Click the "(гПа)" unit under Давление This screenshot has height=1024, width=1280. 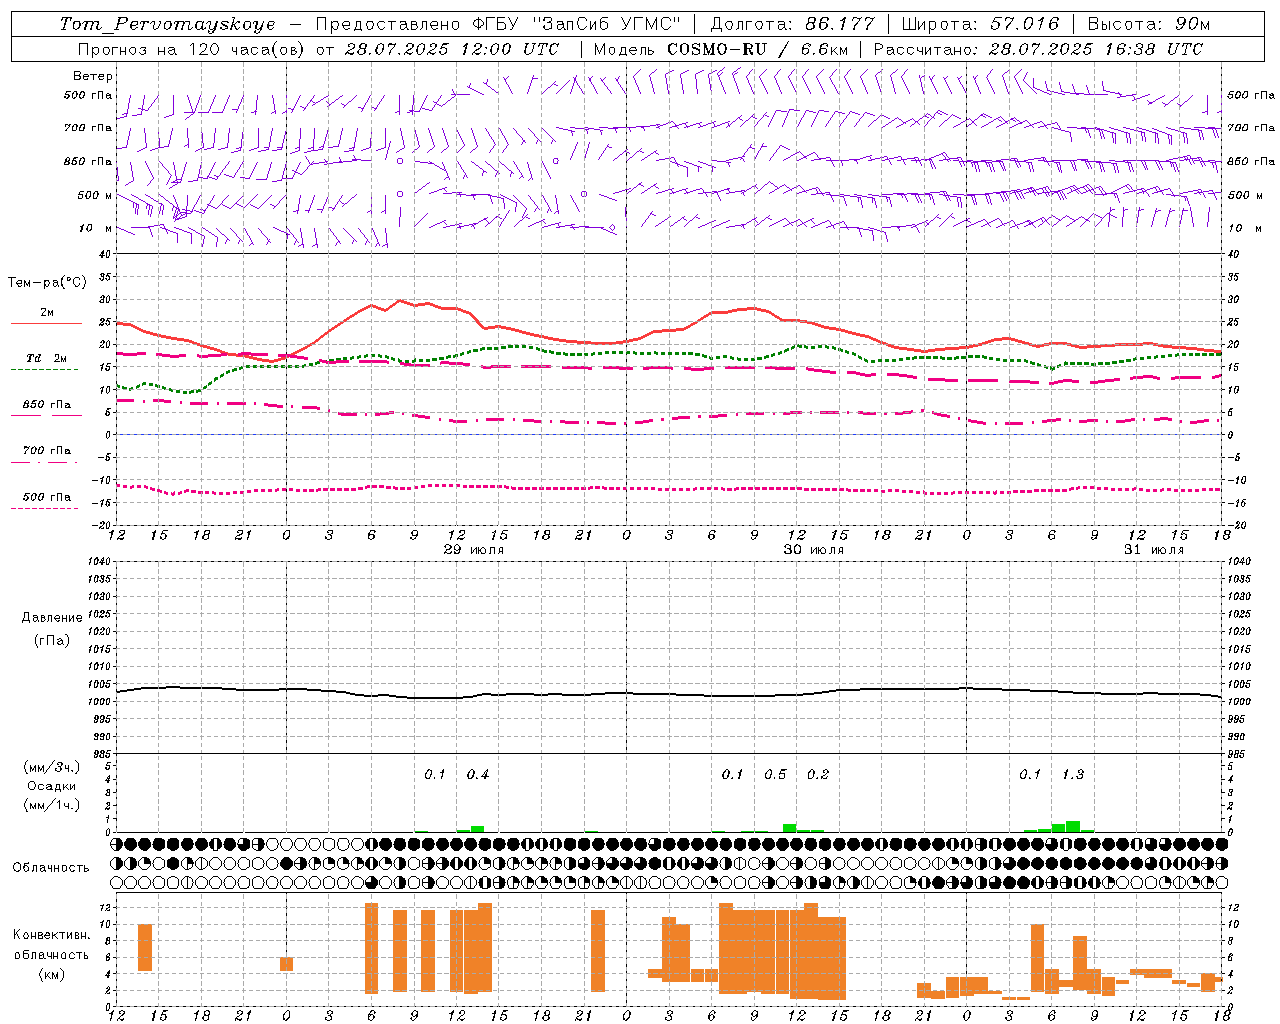click(x=52, y=640)
